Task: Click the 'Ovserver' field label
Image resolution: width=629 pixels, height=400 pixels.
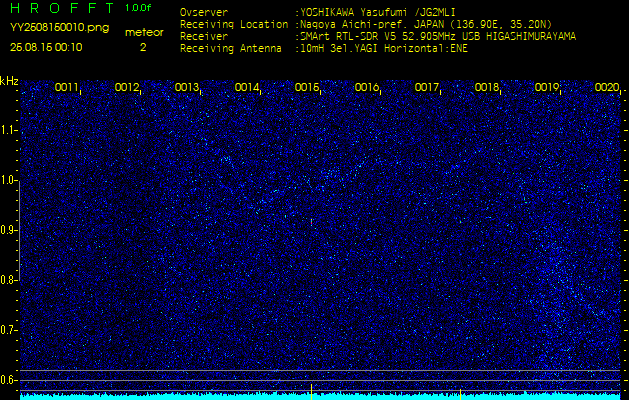Action: [x=204, y=12]
